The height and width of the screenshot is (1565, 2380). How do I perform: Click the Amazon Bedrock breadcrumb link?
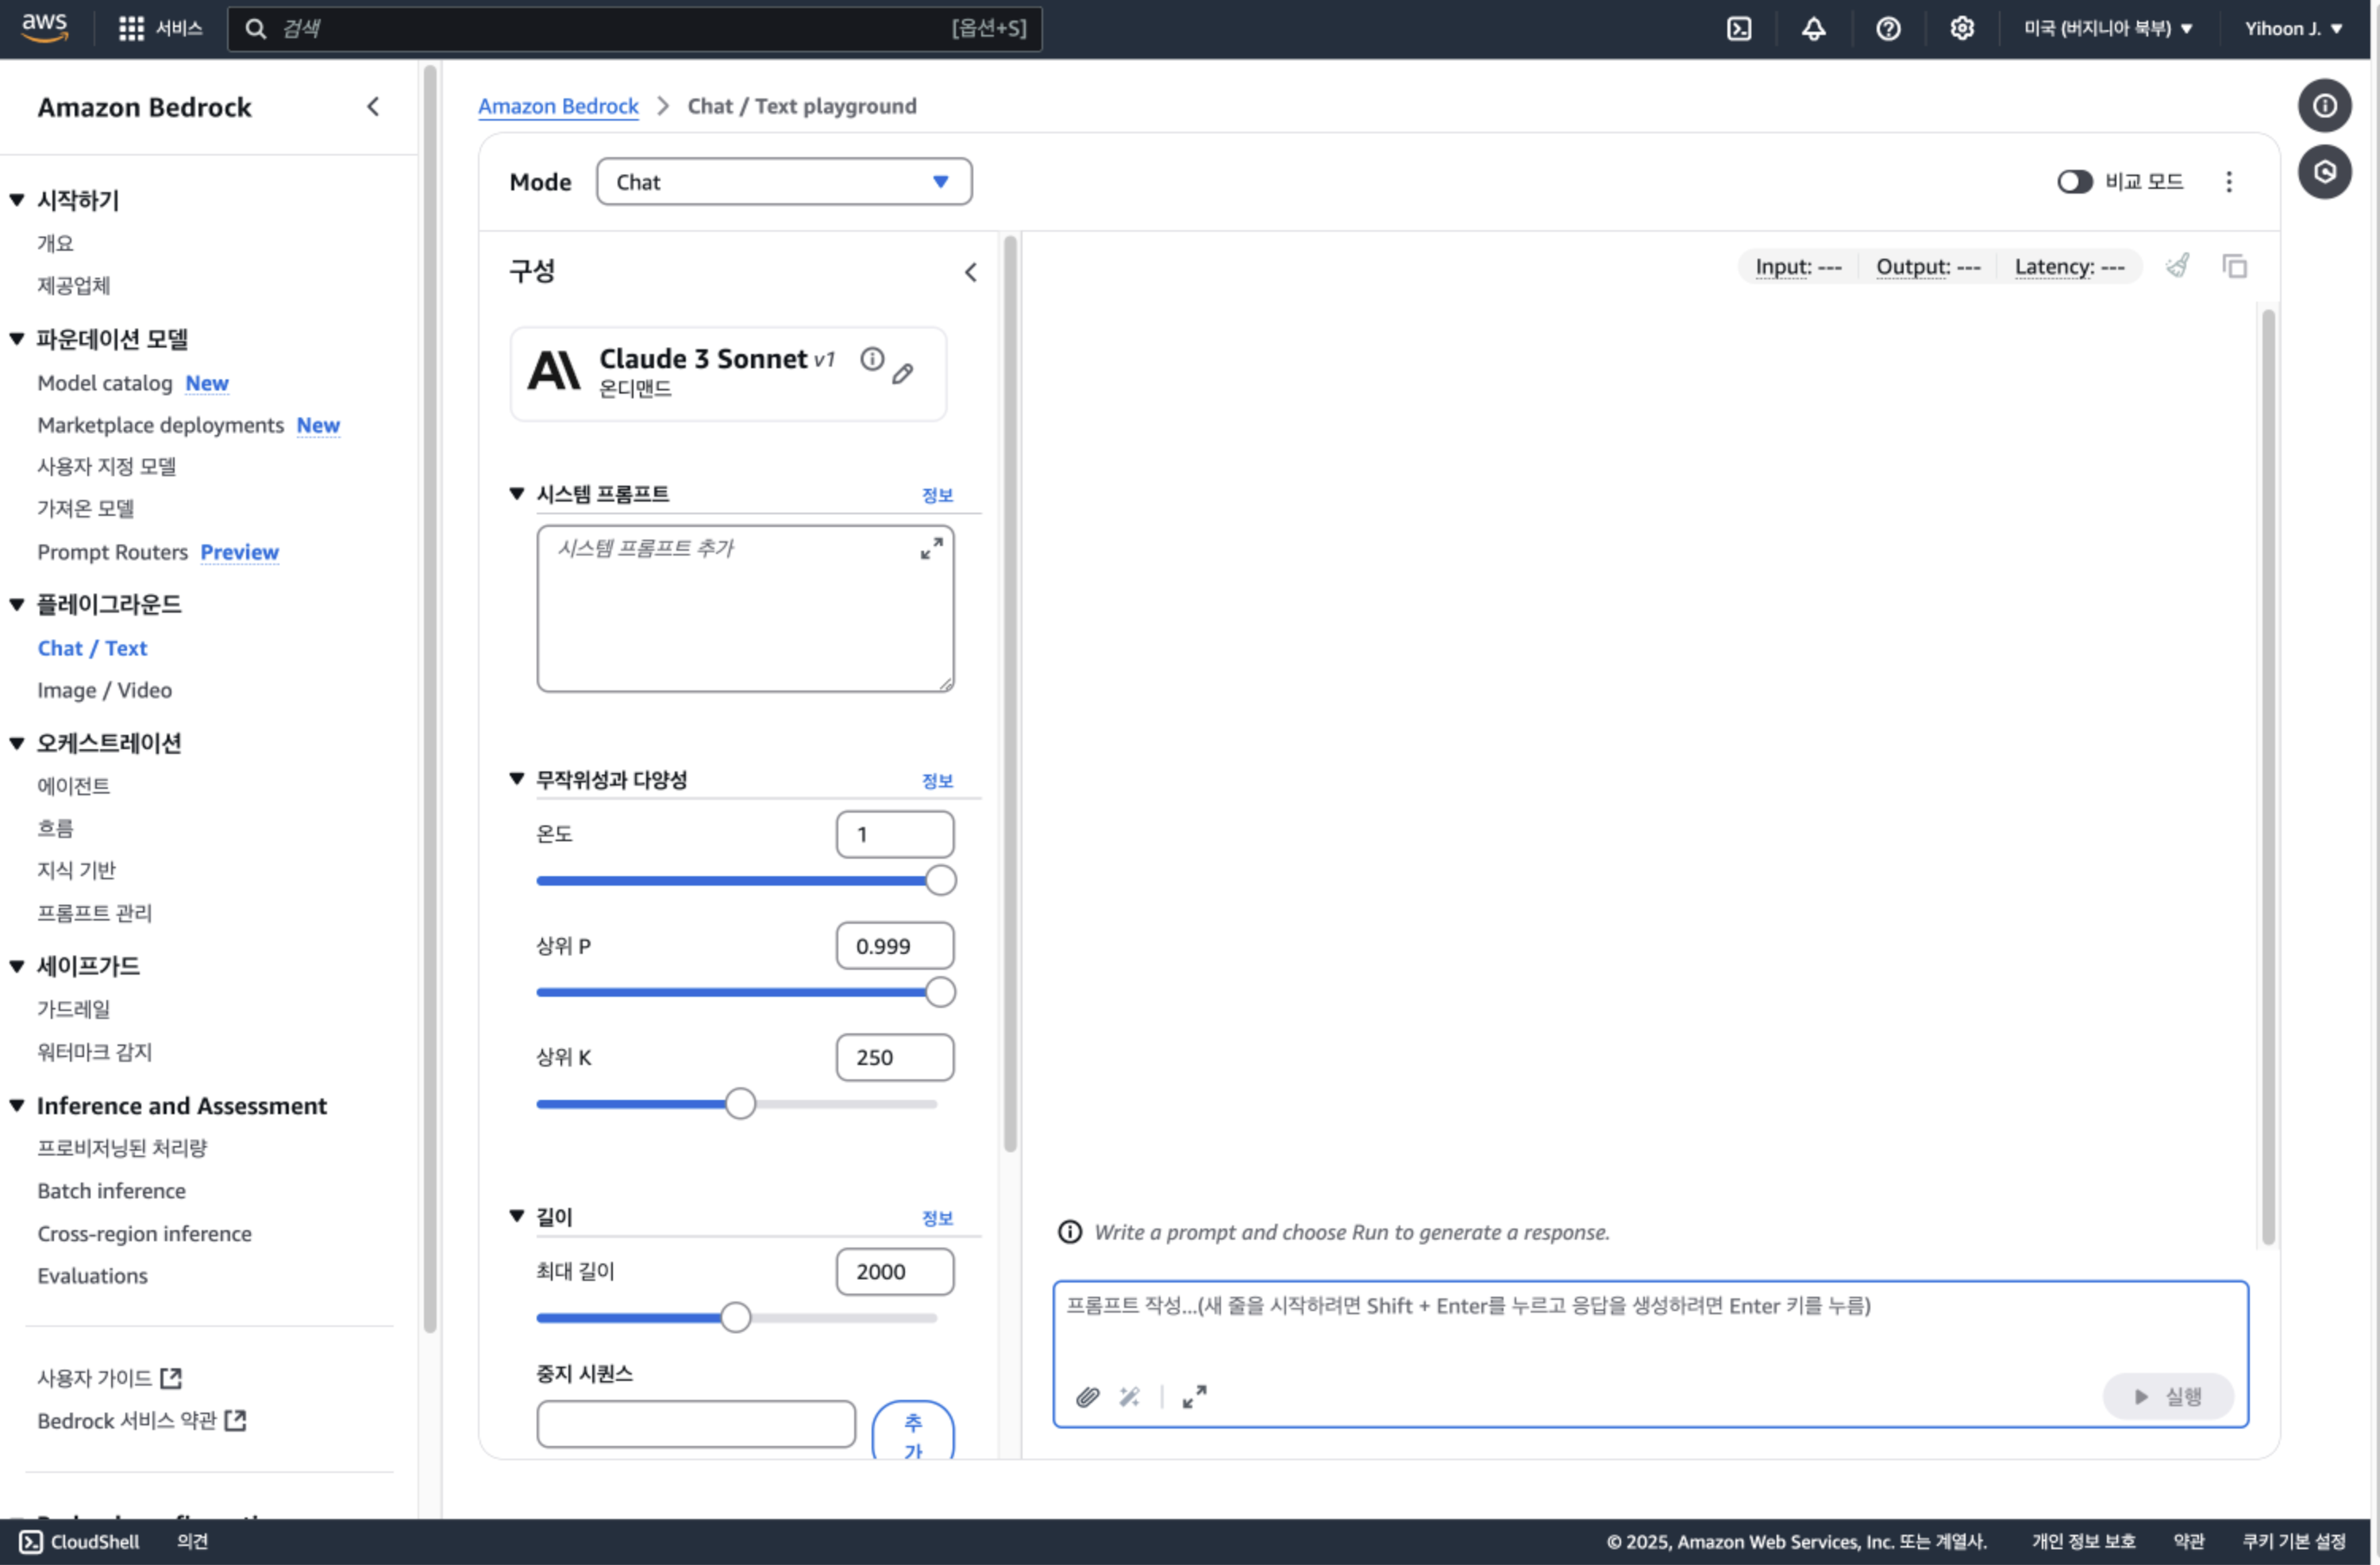pyautogui.click(x=557, y=106)
